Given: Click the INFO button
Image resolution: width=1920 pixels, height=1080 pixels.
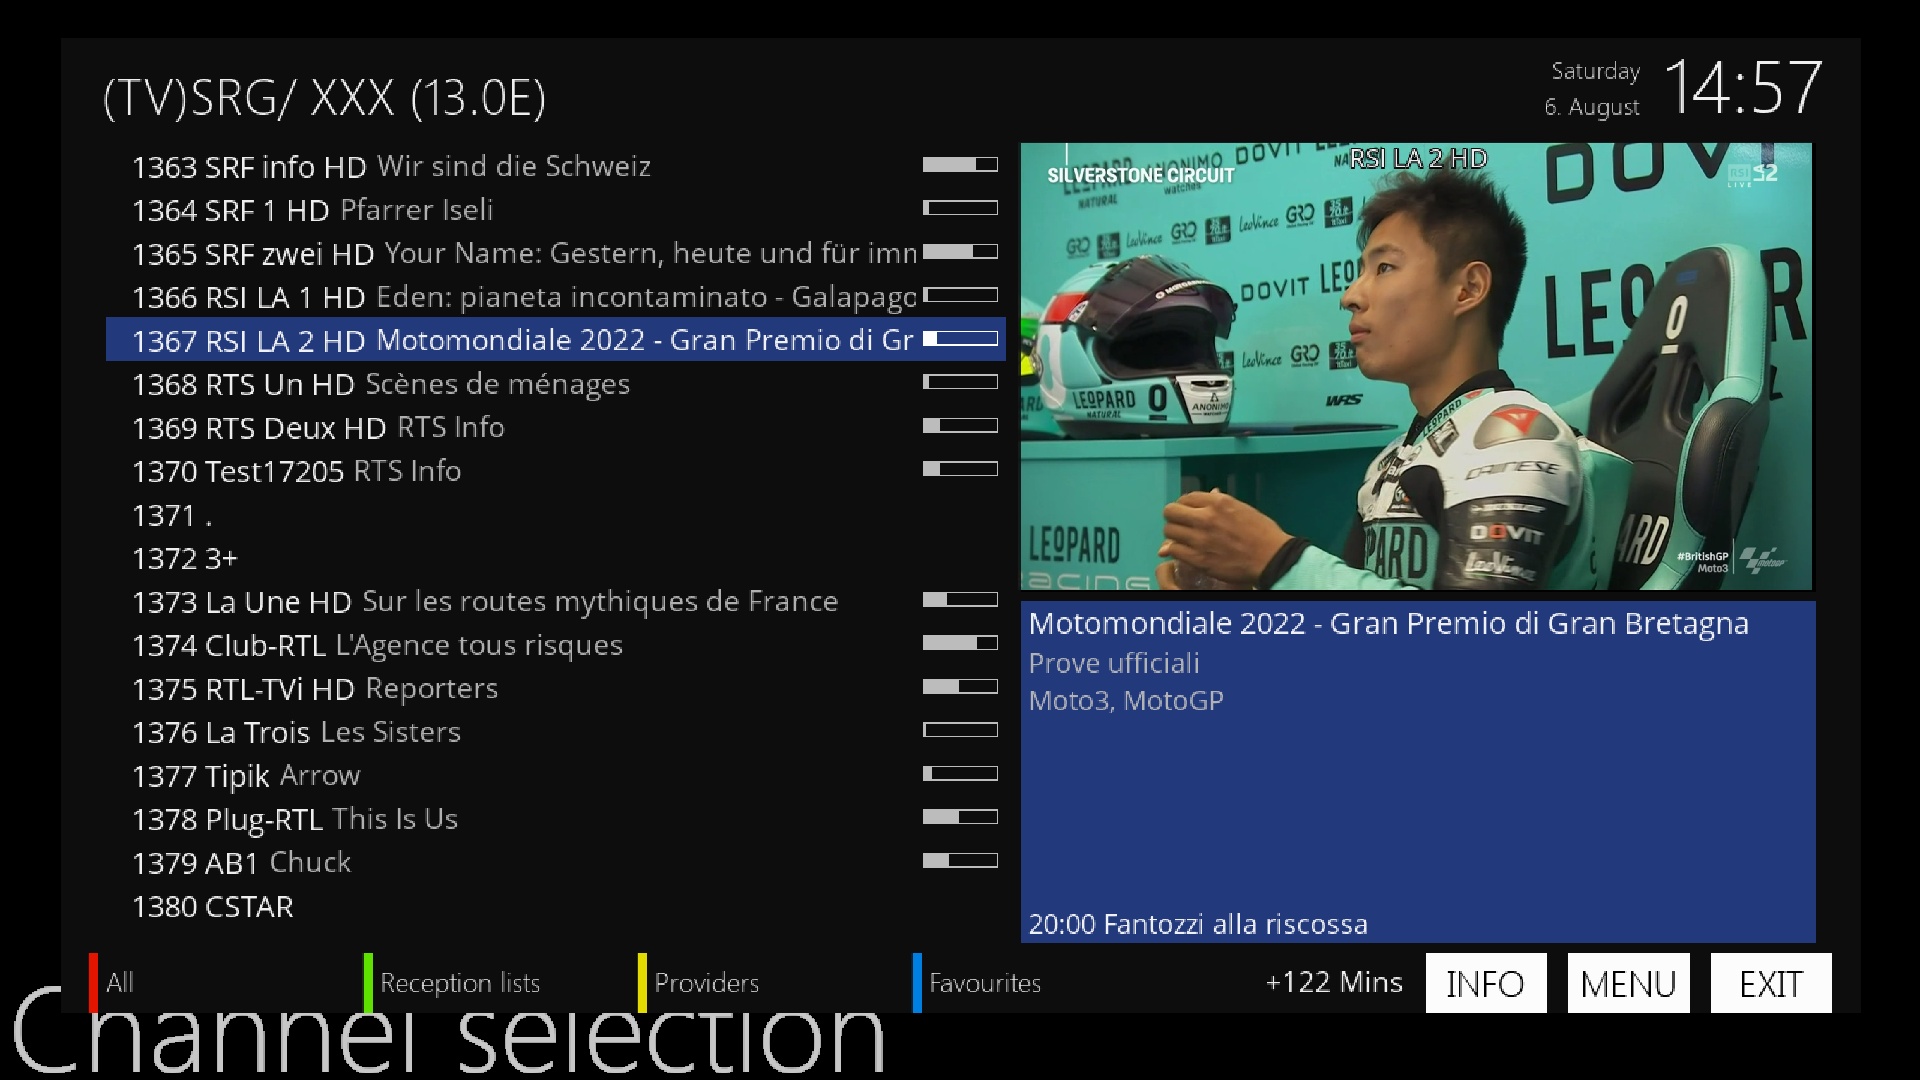Looking at the screenshot, I should (x=1486, y=983).
